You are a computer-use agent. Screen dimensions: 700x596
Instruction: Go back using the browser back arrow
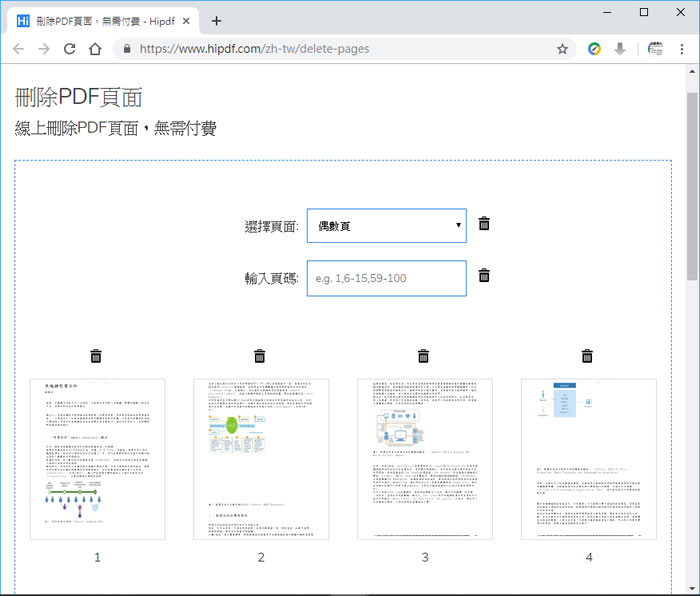coord(18,49)
